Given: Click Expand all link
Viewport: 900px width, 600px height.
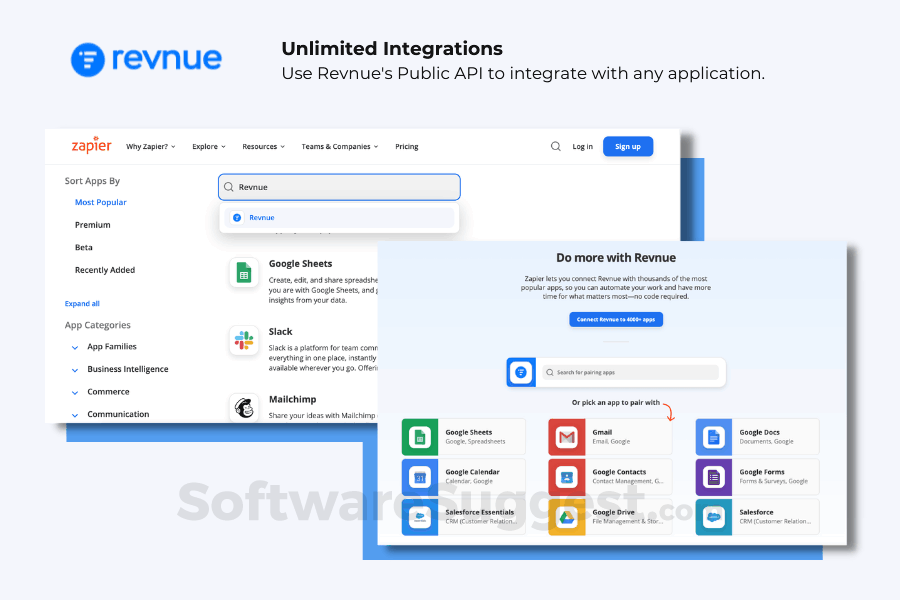Looking at the screenshot, I should pyautogui.click(x=82, y=303).
